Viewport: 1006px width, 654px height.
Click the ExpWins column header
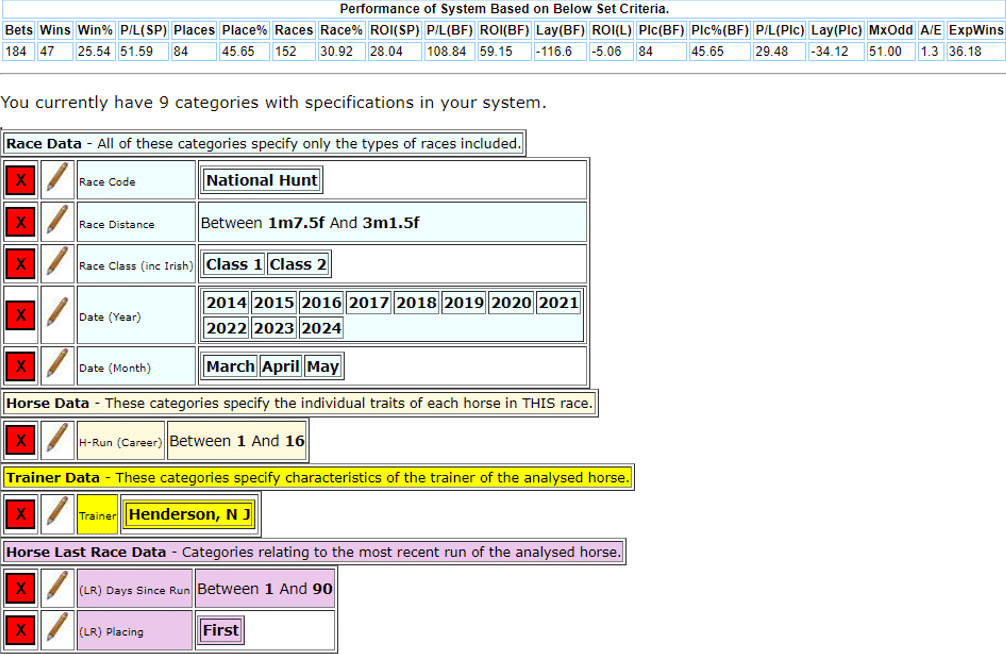click(x=976, y=30)
